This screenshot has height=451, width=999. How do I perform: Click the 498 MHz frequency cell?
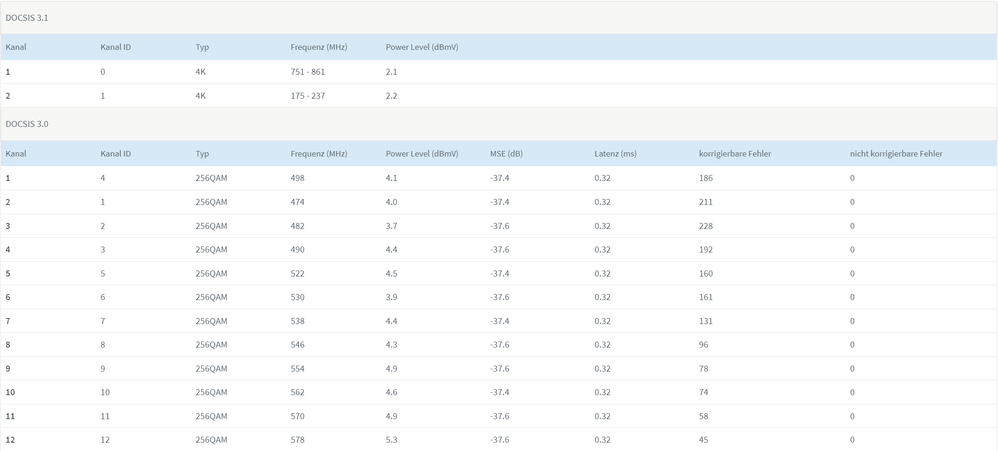pos(297,178)
